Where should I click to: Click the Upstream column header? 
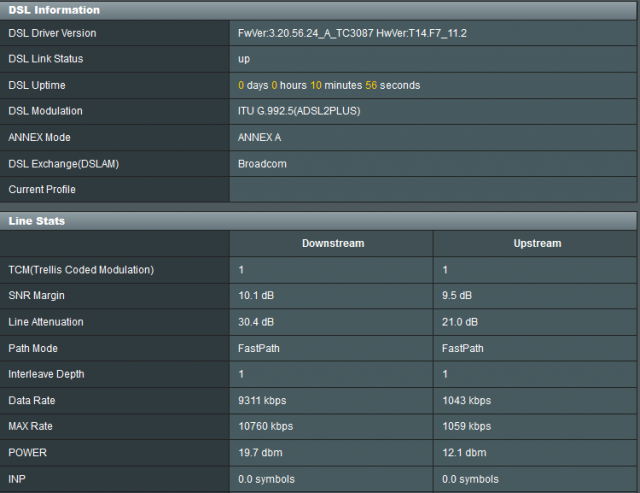click(536, 243)
